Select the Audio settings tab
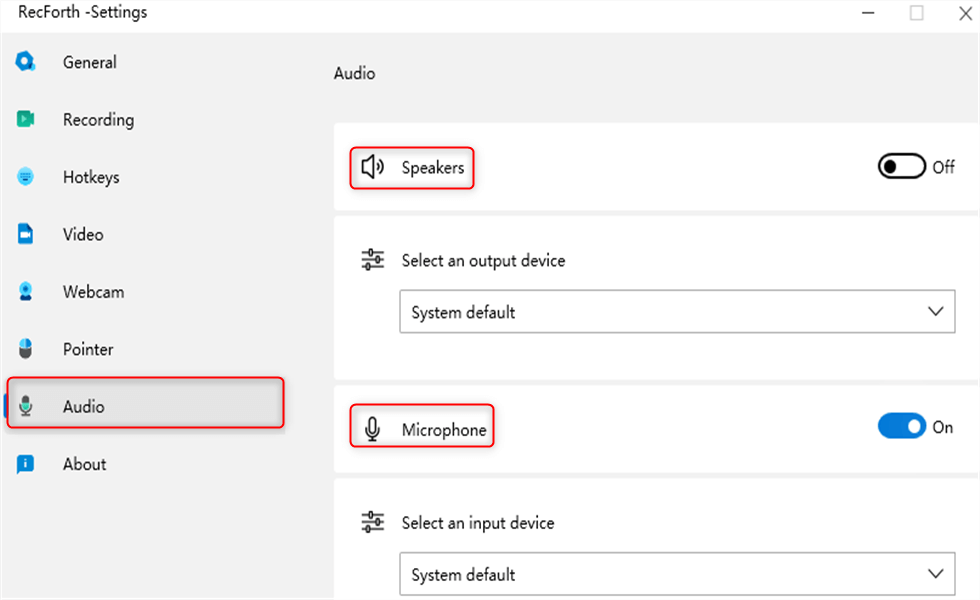980x600 pixels. (x=145, y=403)
